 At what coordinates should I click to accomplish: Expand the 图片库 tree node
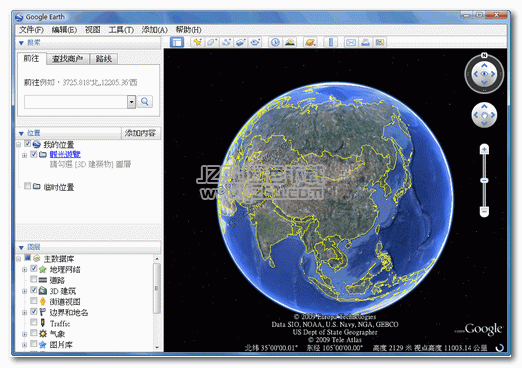click(24, 345)
